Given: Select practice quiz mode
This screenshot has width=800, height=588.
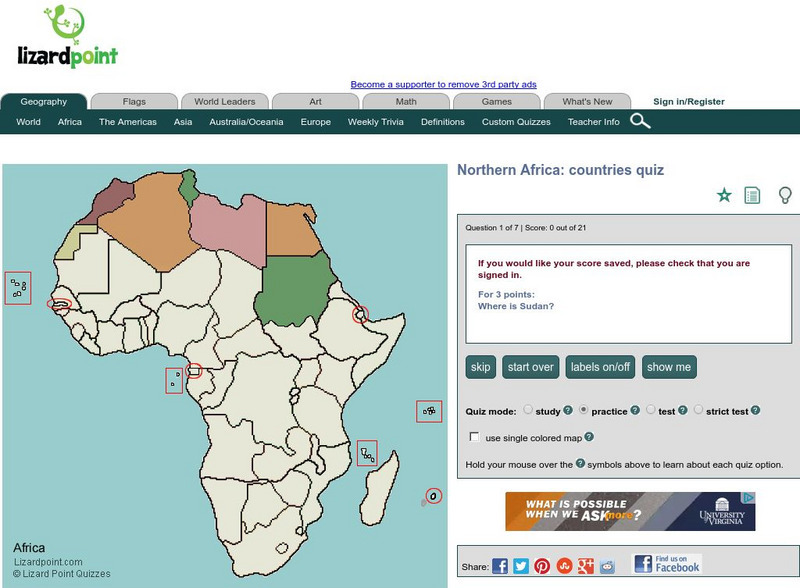Looking at the screenshot, I should 584,410.
